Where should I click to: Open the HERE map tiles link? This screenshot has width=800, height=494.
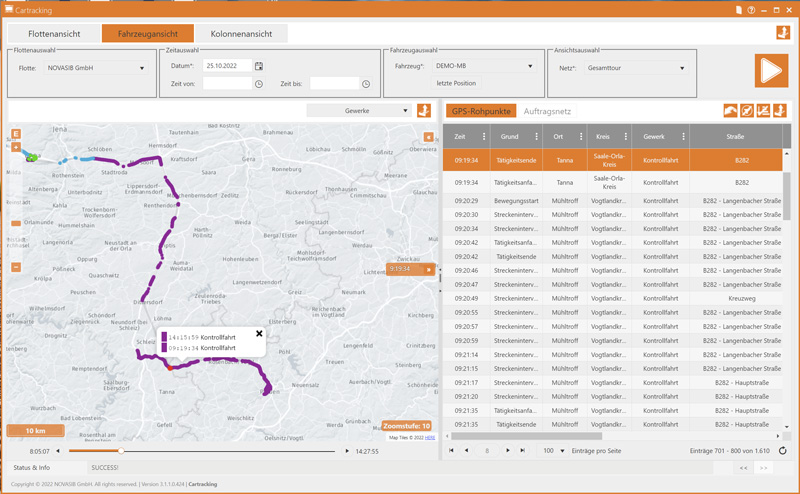[x=430, y=437]
